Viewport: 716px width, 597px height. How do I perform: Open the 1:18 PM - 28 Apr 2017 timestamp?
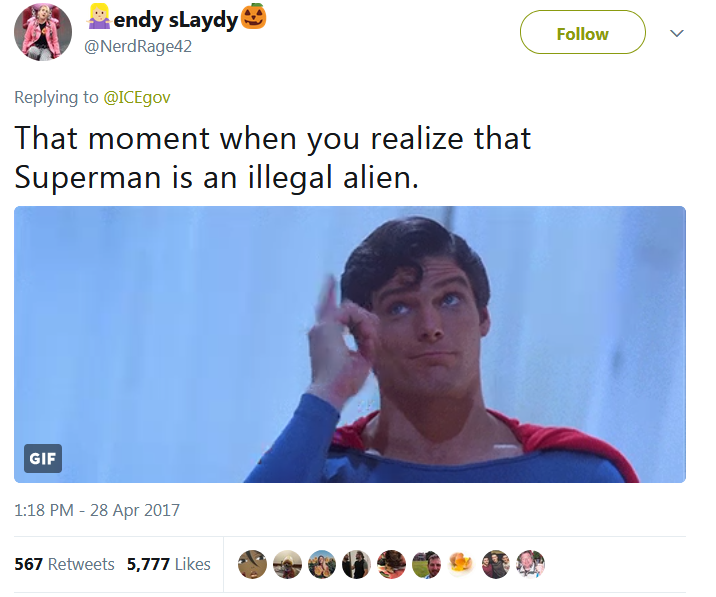(97, 510)
